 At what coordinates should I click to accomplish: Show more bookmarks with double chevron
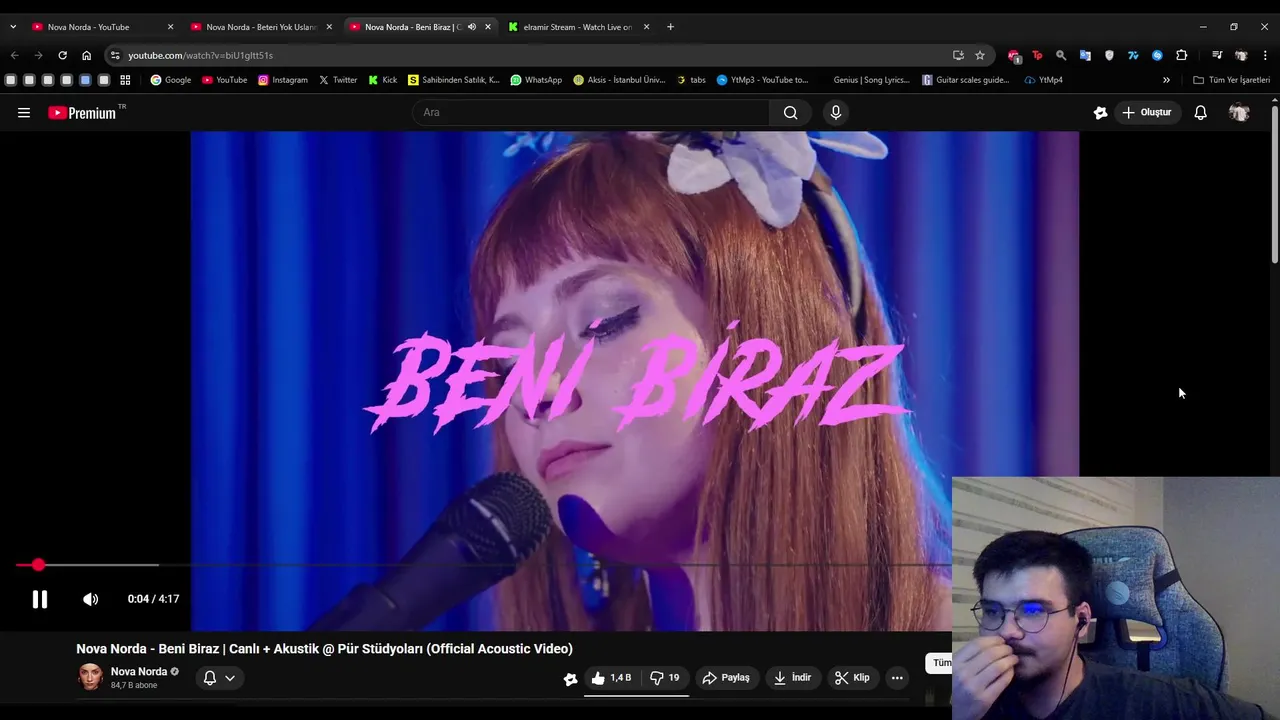tap(1166, 80)
